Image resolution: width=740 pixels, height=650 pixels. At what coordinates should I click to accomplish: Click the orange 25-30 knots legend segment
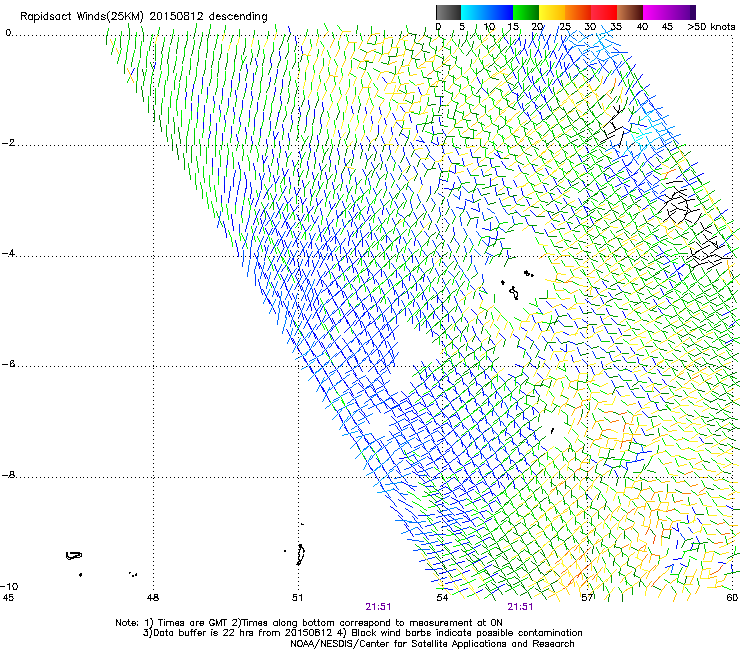click(578, 12)
